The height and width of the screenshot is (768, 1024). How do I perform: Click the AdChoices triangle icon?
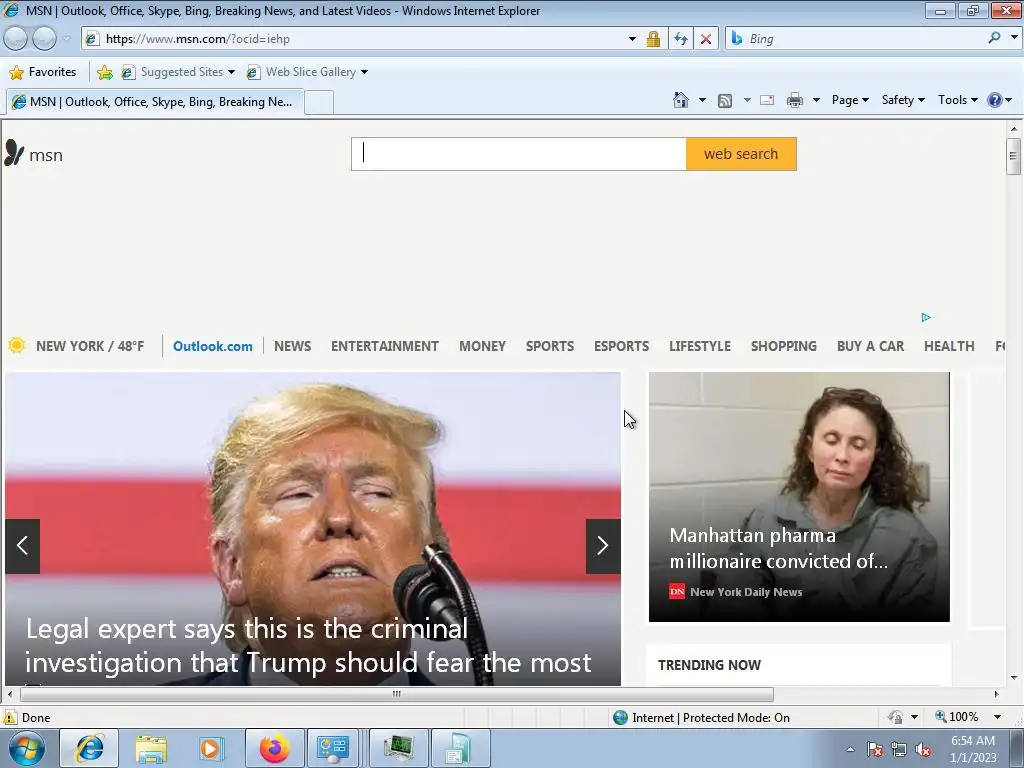coord(926,317)
